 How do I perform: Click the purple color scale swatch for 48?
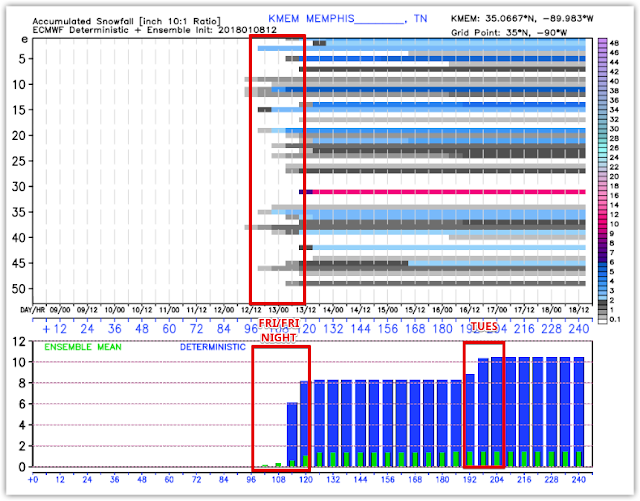point(602,42)
